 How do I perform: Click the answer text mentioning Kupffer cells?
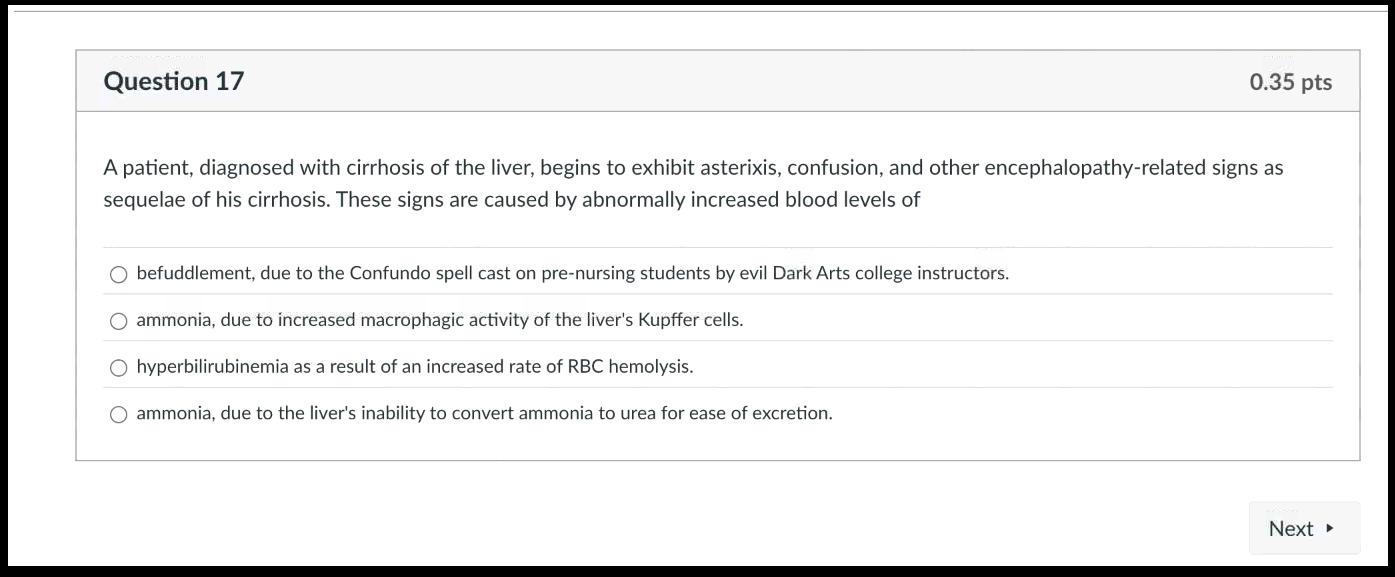[x=439, y=320]
